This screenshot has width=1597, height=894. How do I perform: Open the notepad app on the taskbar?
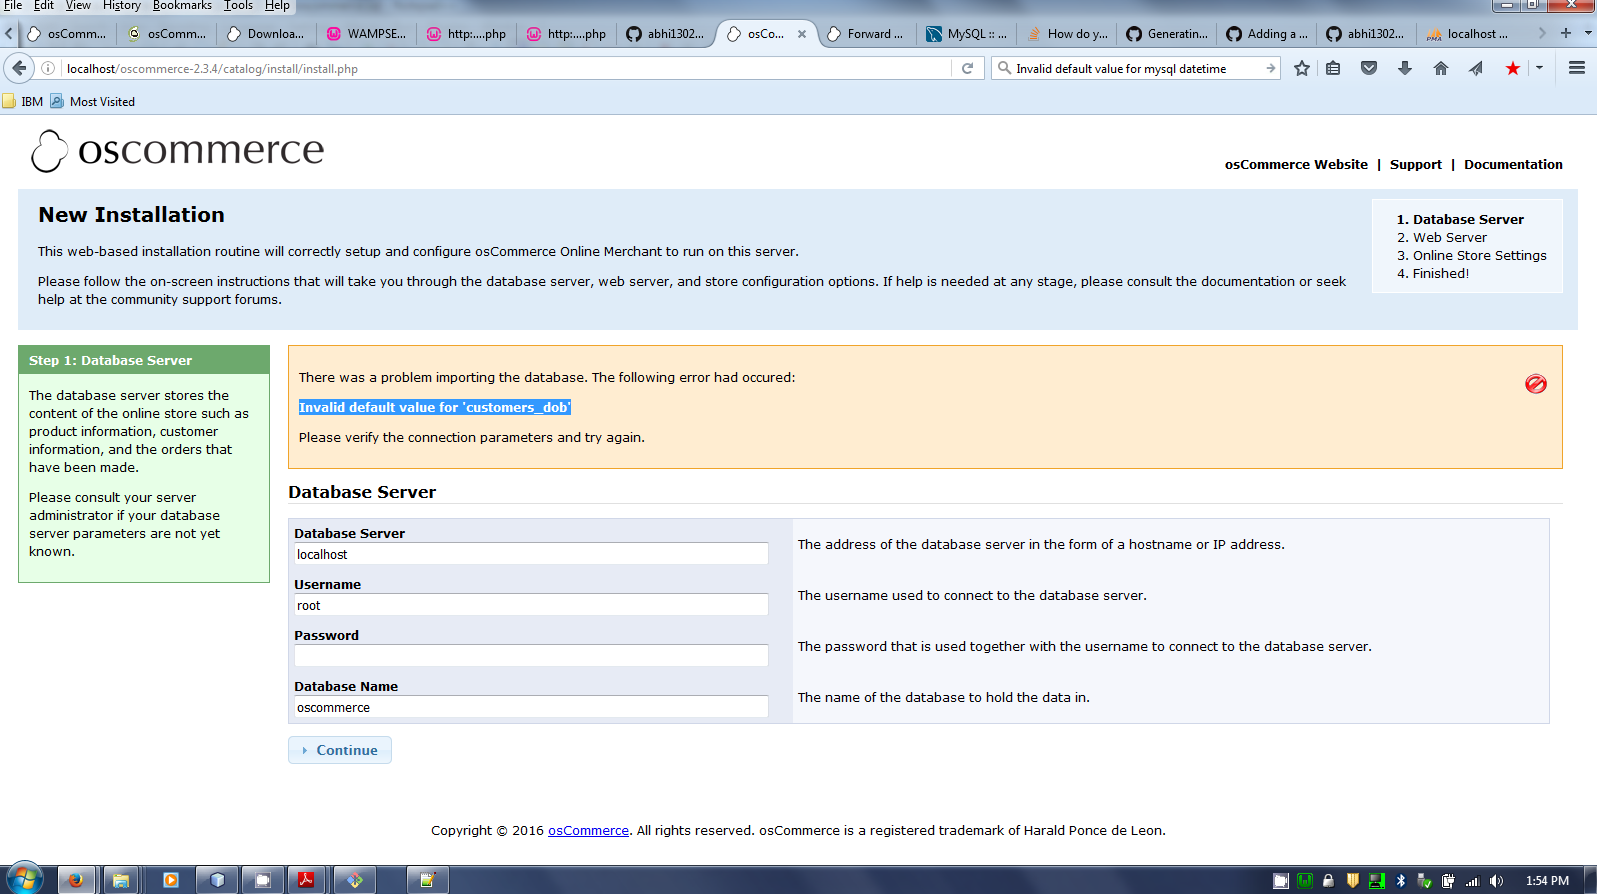(x=427, y=880)
